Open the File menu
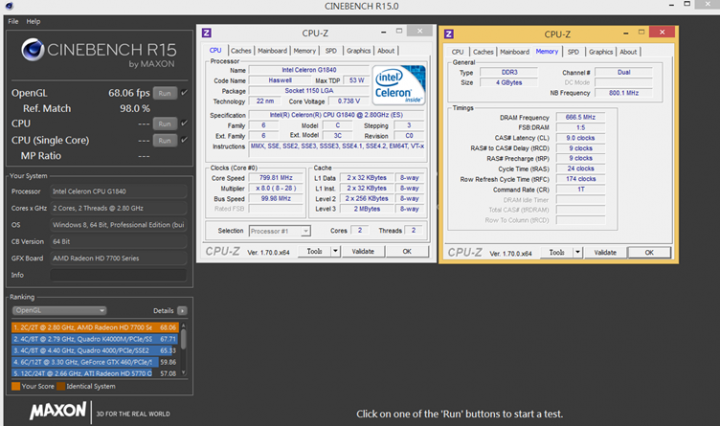720x426 pixels. [13, 21]
